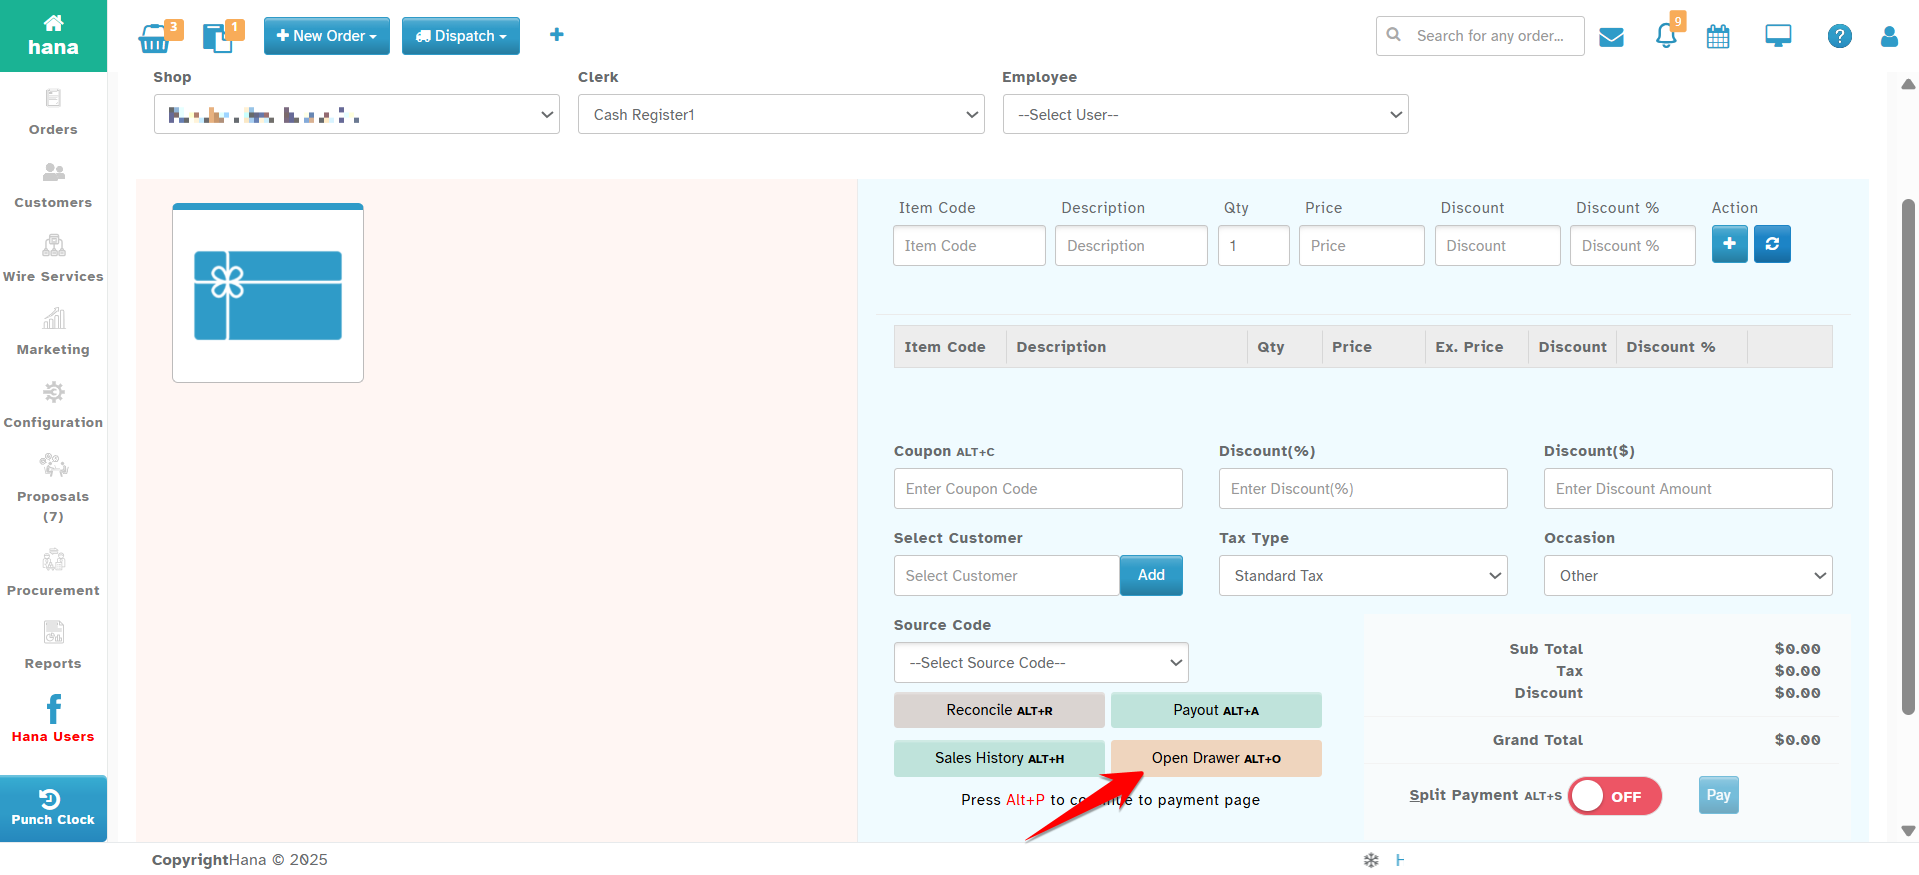The height and width of the screenshot is (875, 1919).
Task: Click the Reconcile button
Action: point(999,710)
